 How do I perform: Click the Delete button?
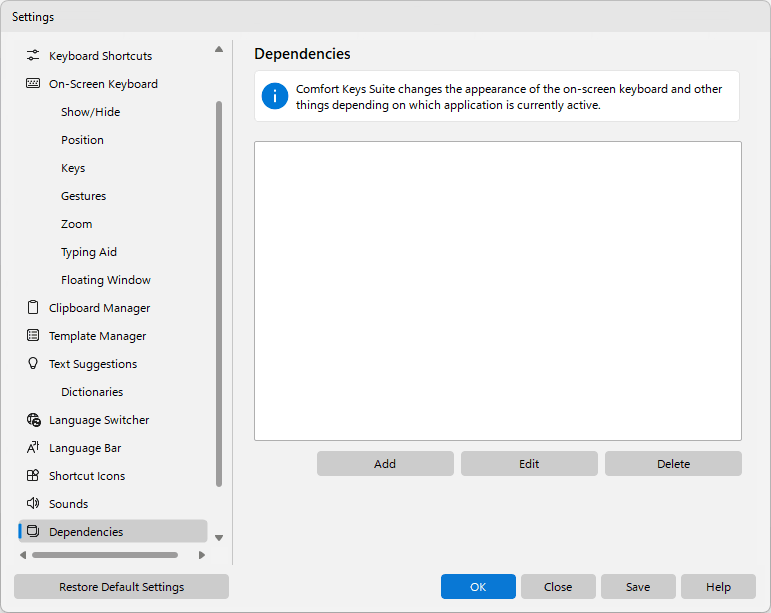click(x=673, y=464)
